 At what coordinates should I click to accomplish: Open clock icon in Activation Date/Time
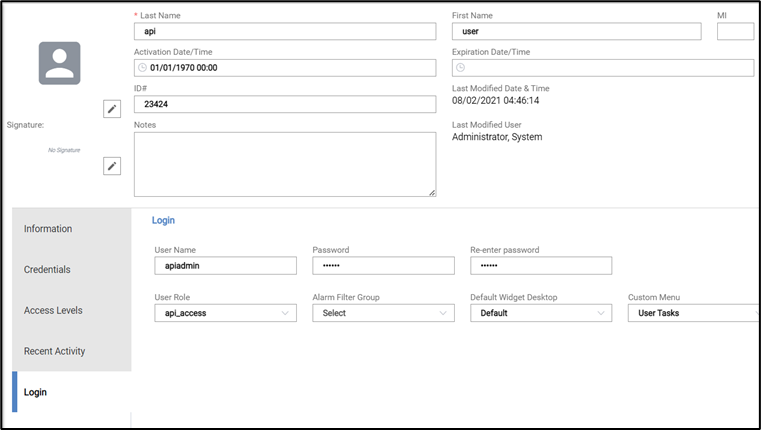coord(142,68)
